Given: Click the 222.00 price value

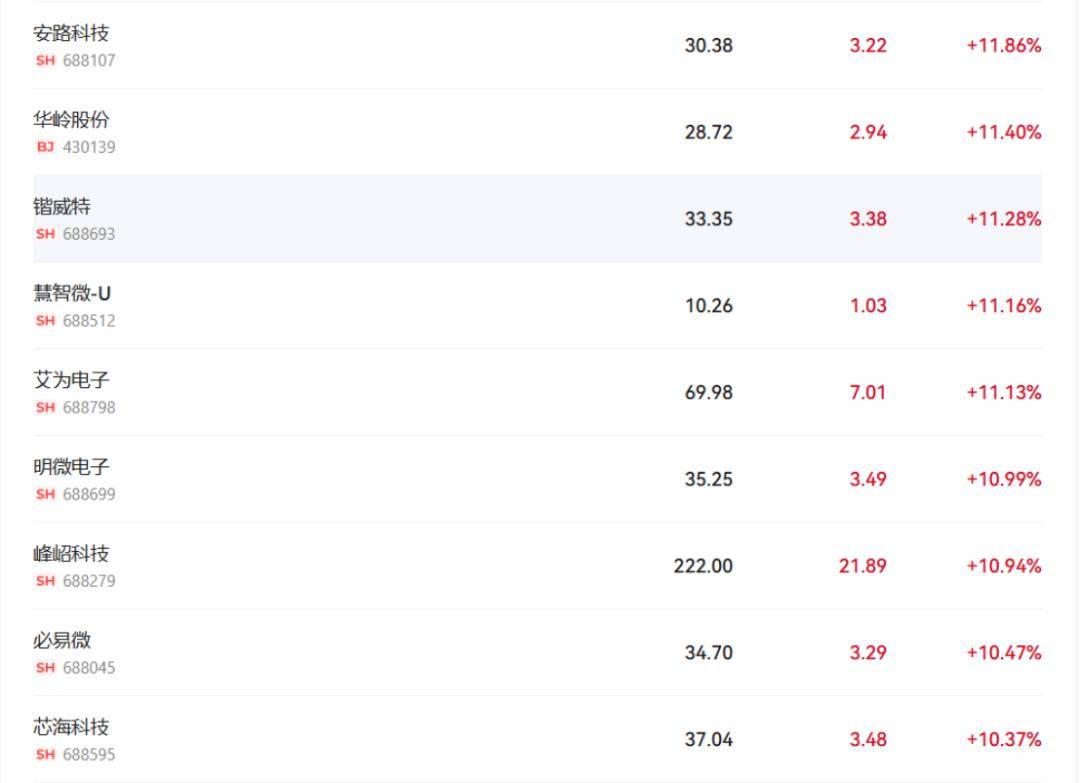Looking at the screenshot, I should (x=703, y=566).
